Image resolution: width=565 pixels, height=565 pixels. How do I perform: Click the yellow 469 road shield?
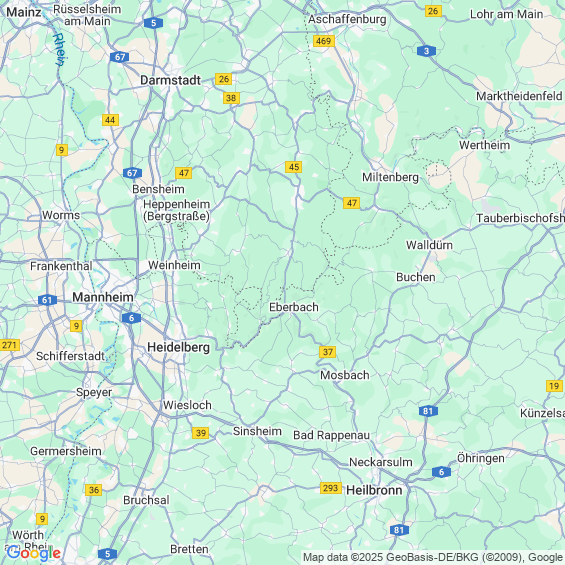point(324,41)
